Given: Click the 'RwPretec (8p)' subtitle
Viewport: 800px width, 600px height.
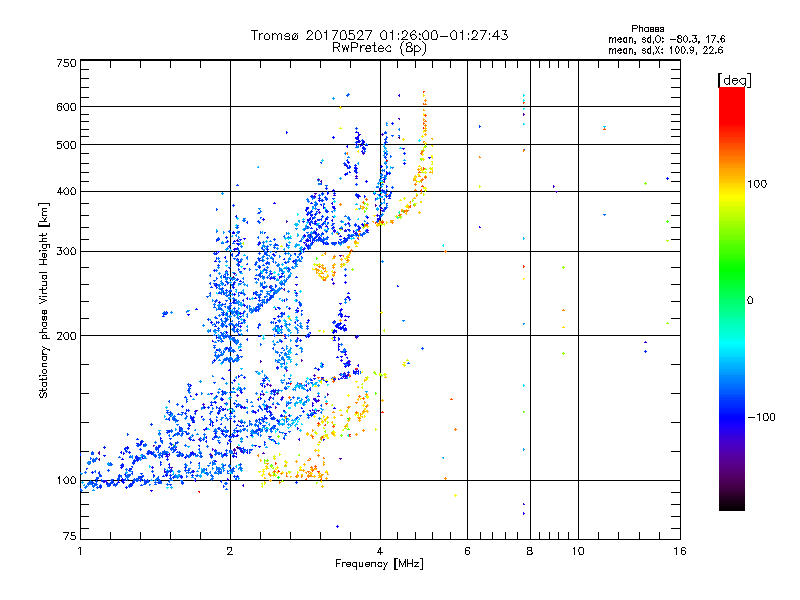Looking at the screenshot, I should pyautogui.click(x=379, y=48).
